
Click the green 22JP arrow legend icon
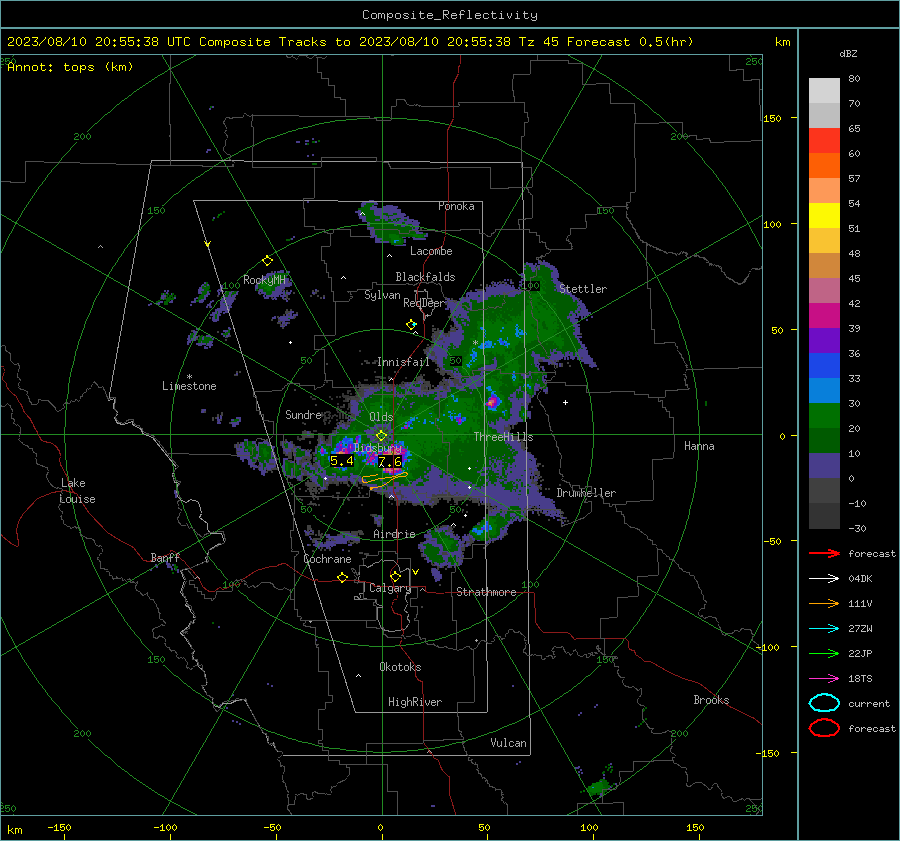pos(824,653)
